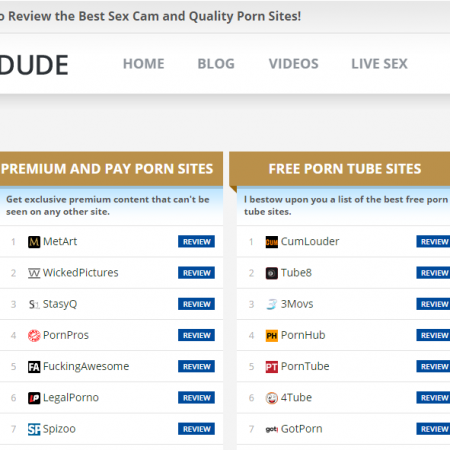Visit the WickedPictures link
The image size is (450, 450).
[x=81, y=273]
